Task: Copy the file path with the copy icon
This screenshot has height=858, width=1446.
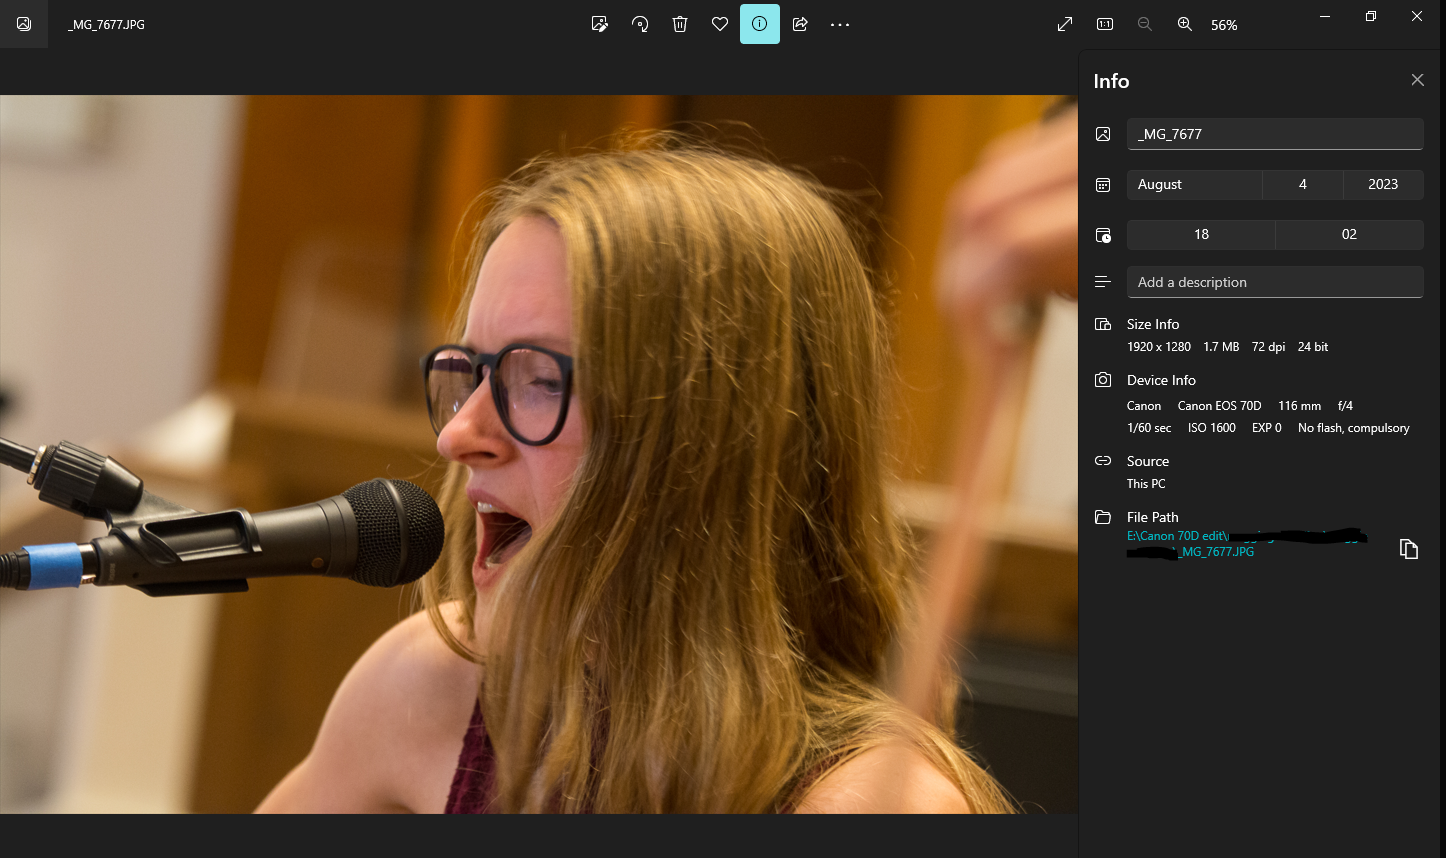Action: 1409,549
